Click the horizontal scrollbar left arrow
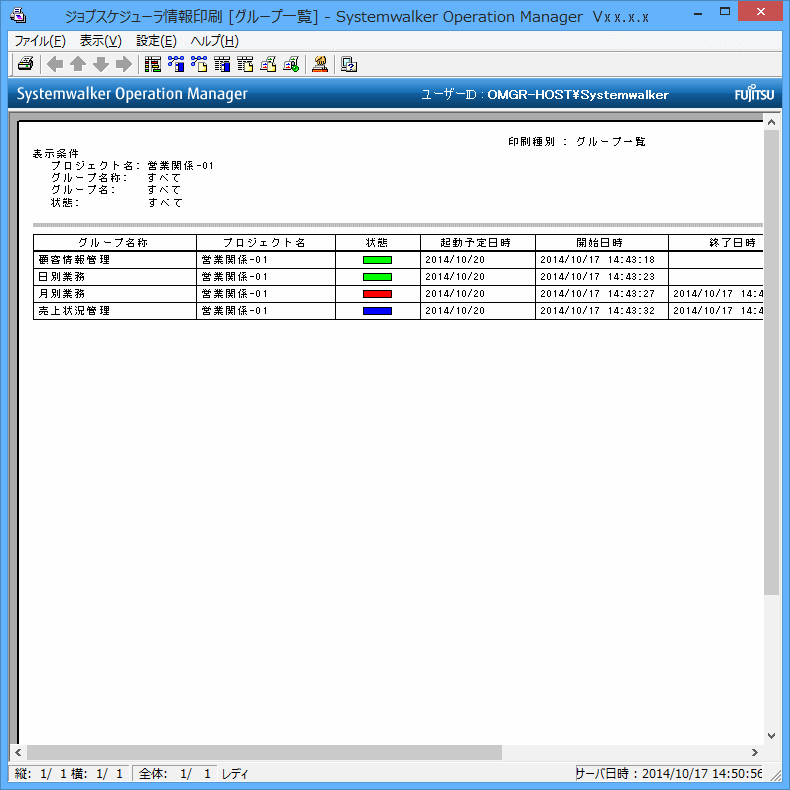790x790 pixels. point(18,752)
